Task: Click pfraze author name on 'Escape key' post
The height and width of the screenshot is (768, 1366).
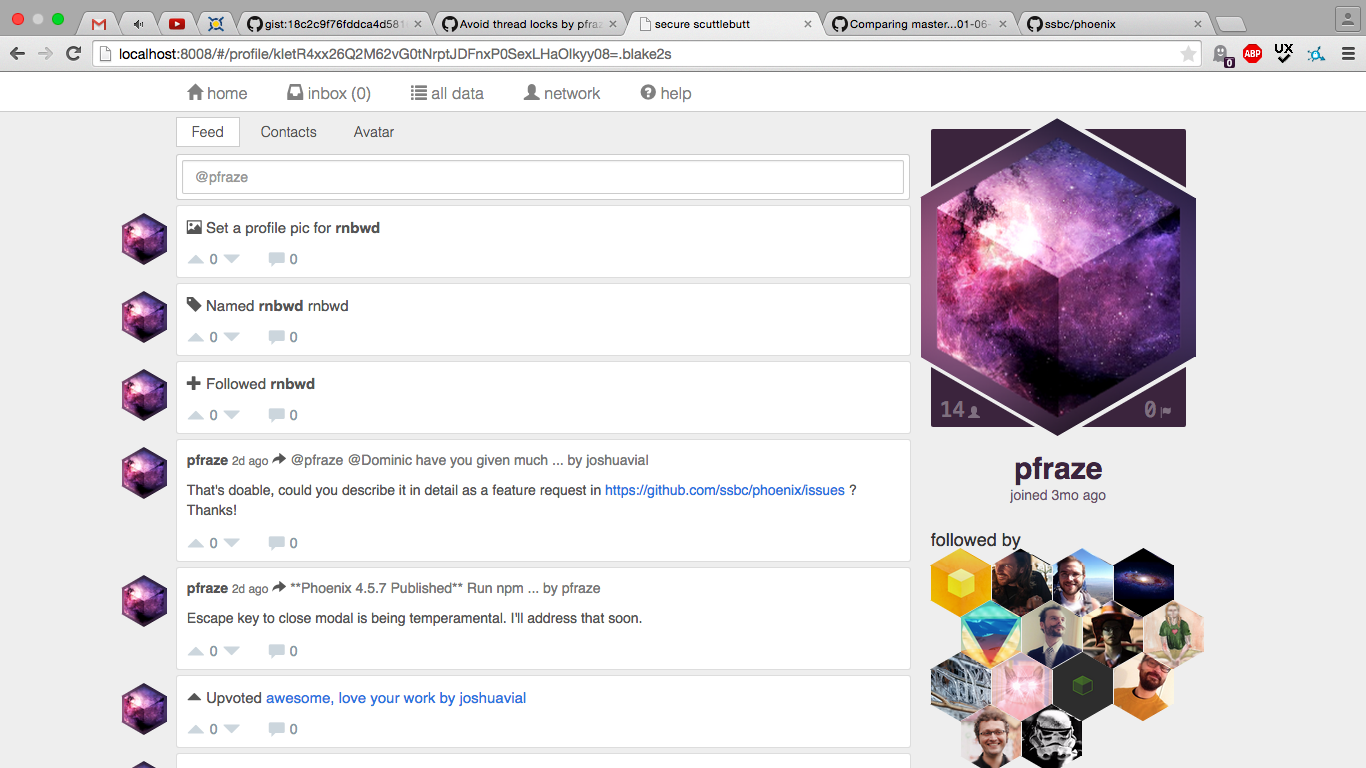Action: [207, 588]
